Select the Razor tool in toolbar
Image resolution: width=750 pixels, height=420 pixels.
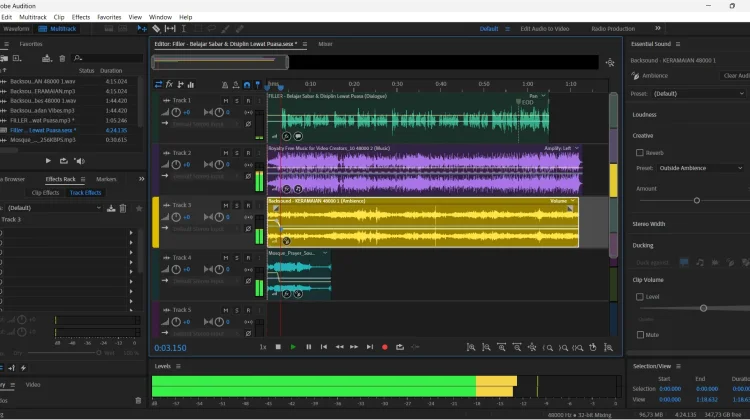[156, 29]
